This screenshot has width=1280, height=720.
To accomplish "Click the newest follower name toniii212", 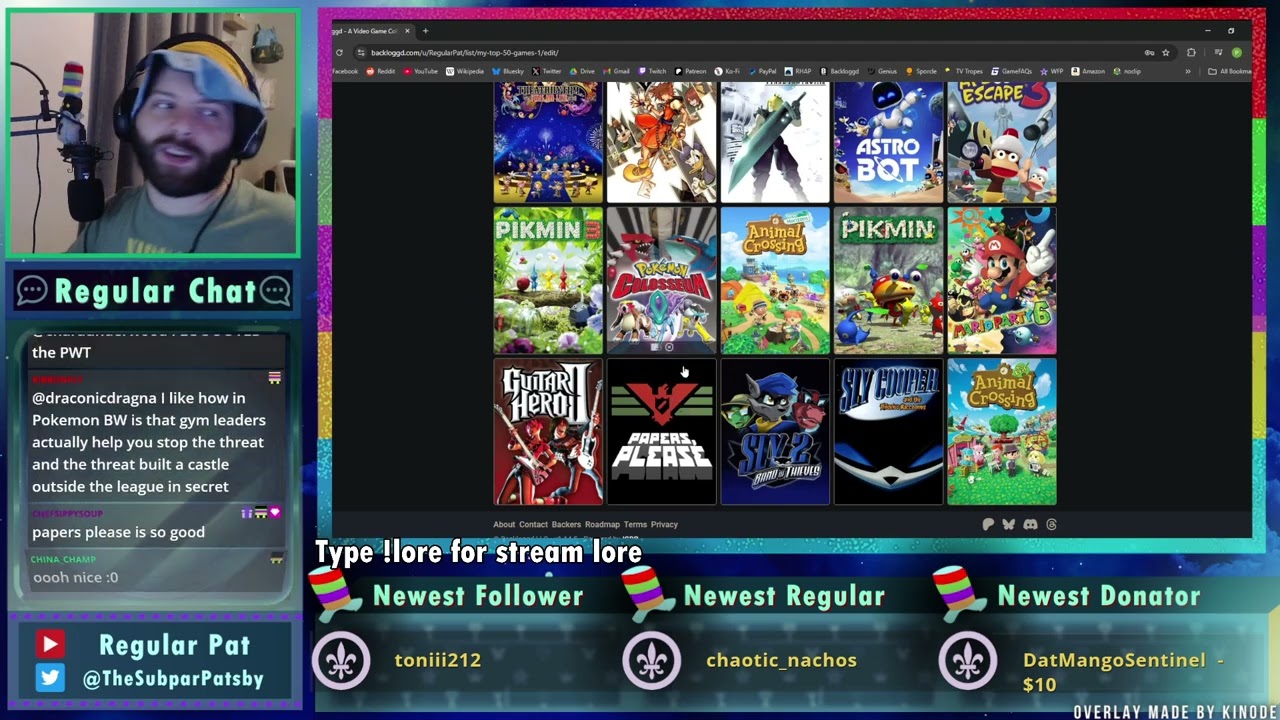I will click(x=438, y=660).
